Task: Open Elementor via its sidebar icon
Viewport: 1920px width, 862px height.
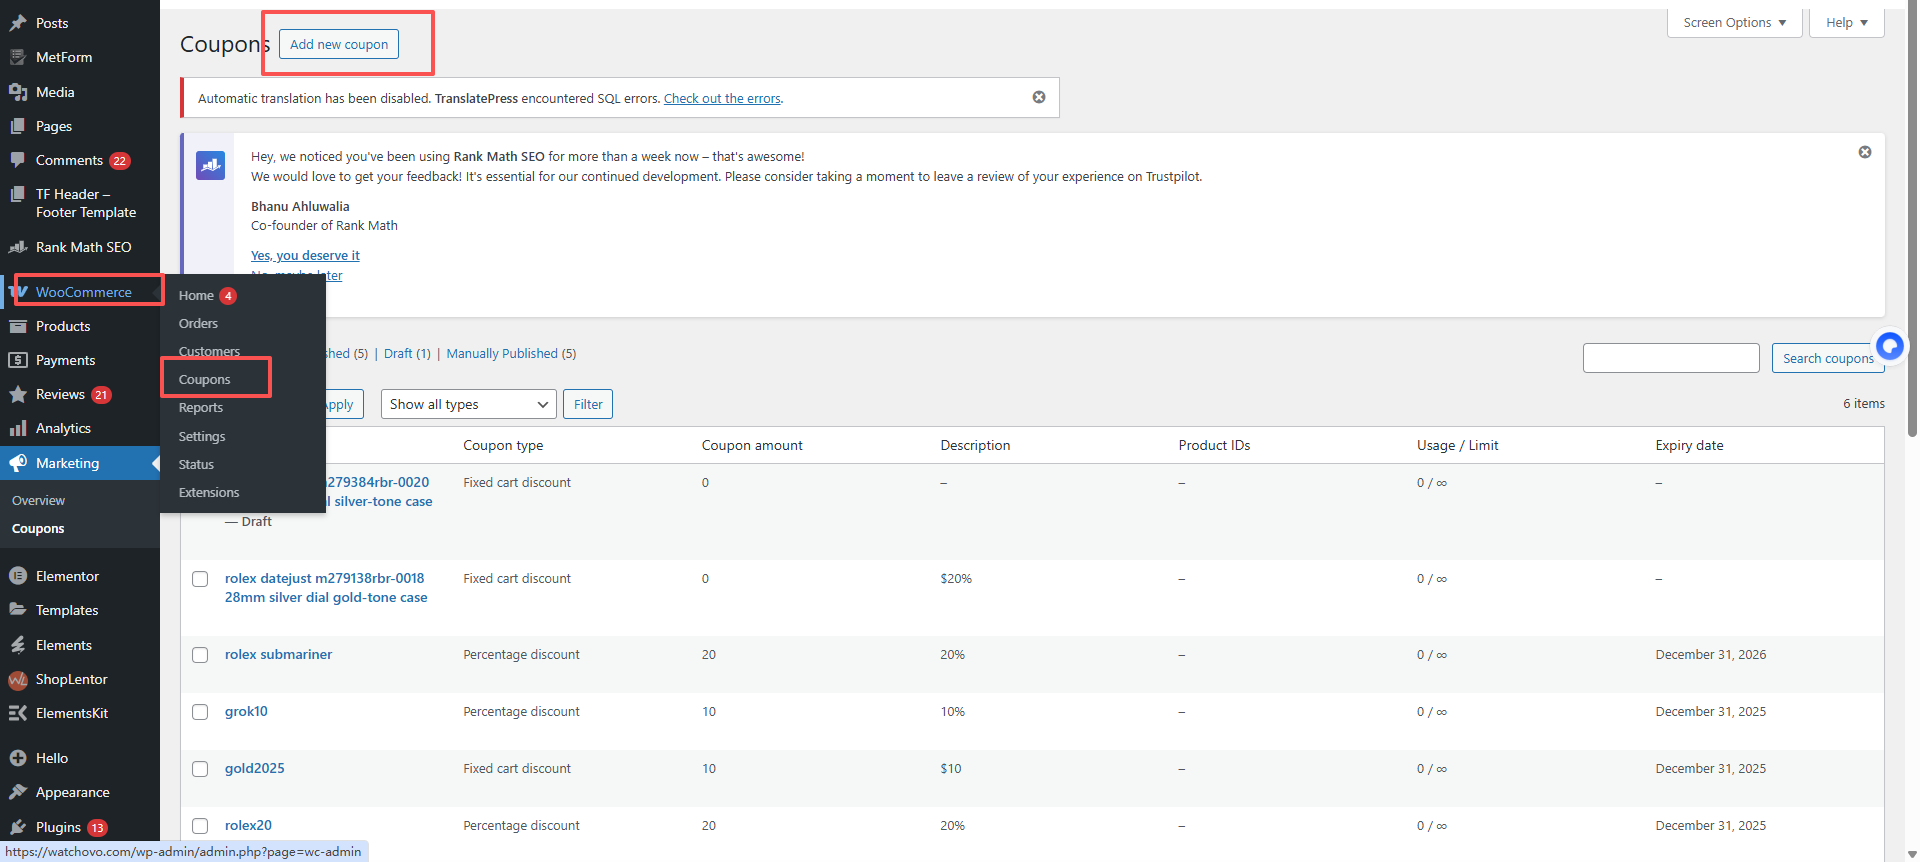Action: [18, 576]
